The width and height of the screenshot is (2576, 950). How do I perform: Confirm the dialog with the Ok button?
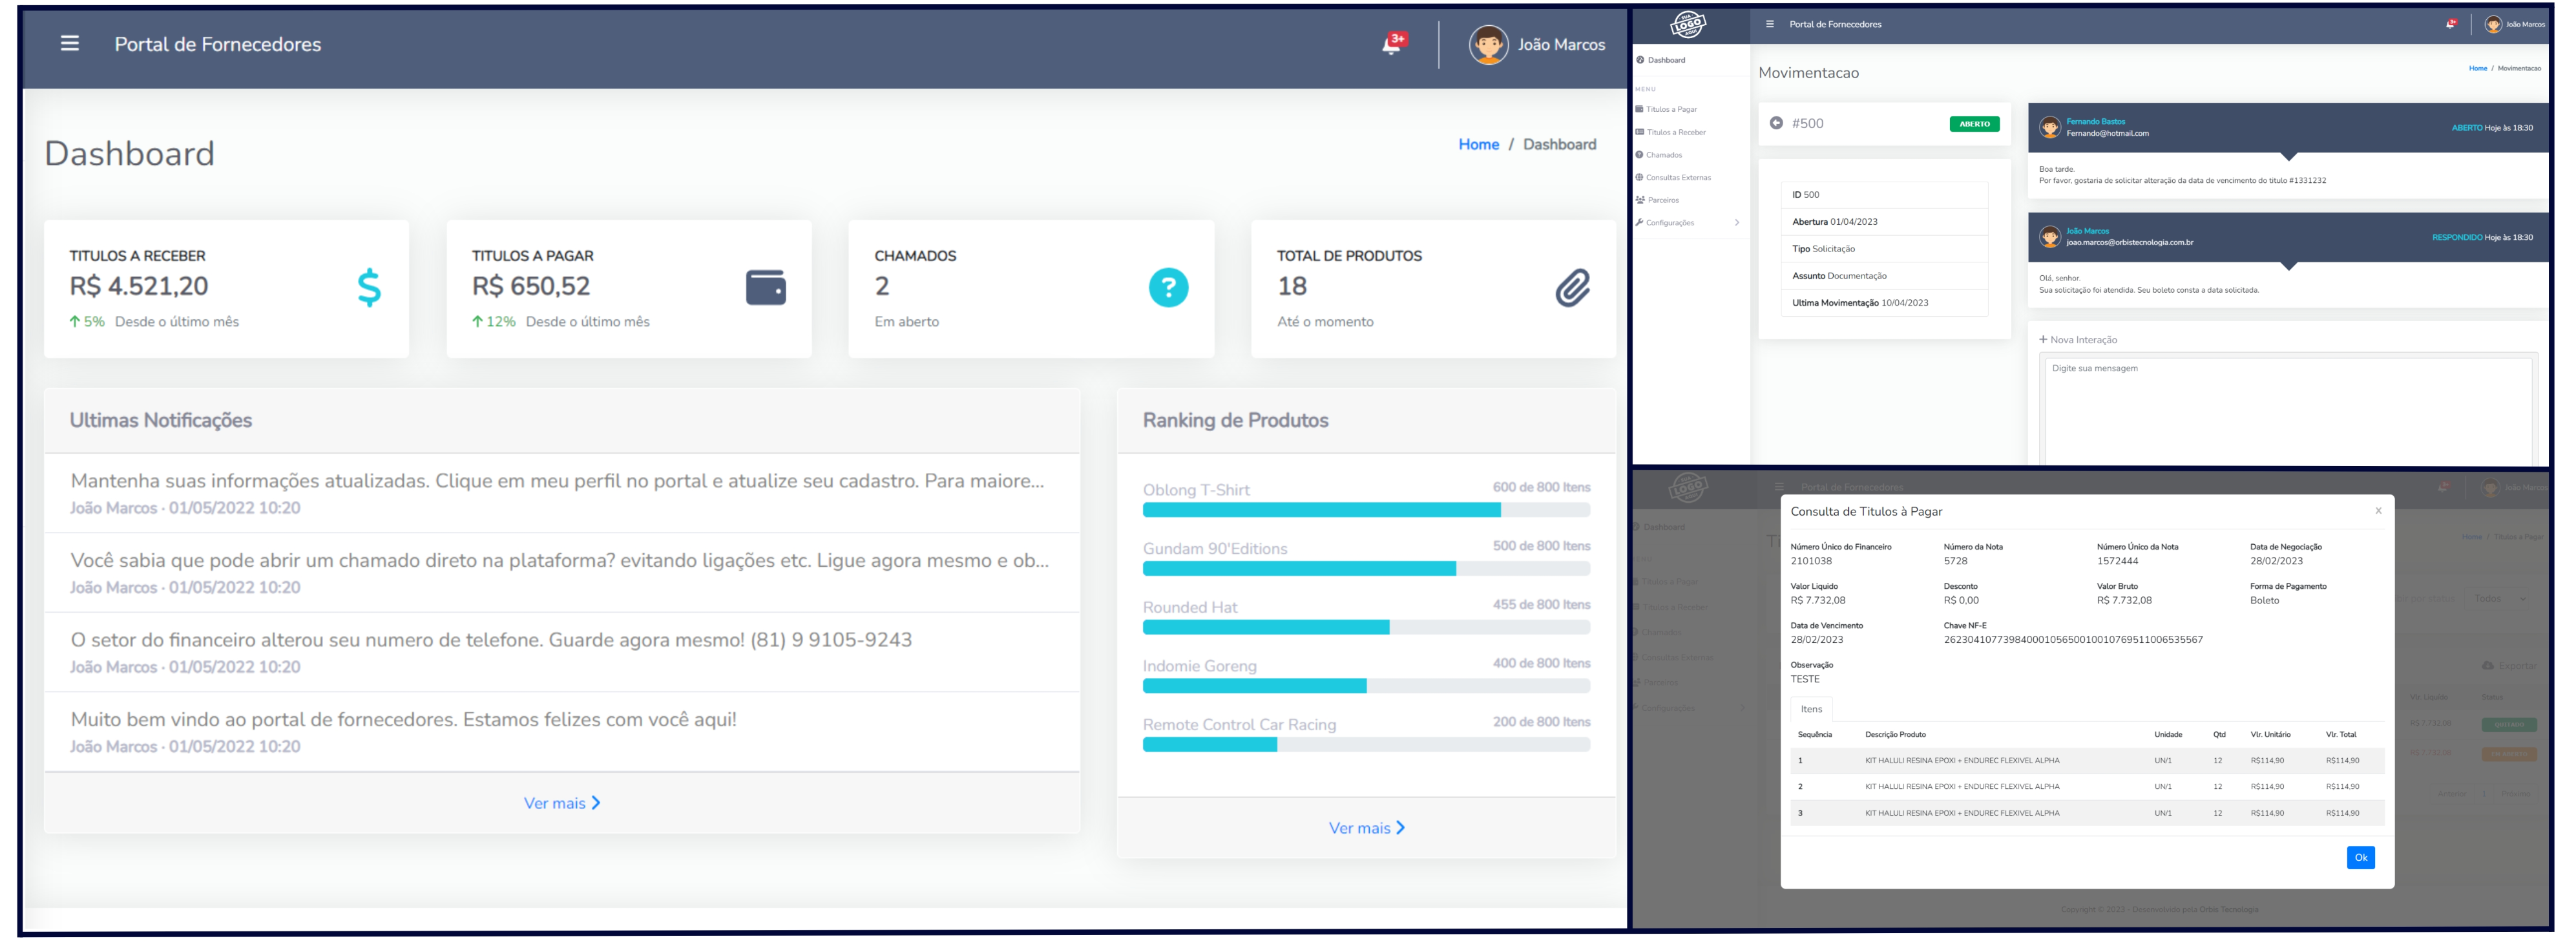coord(2360,857)
